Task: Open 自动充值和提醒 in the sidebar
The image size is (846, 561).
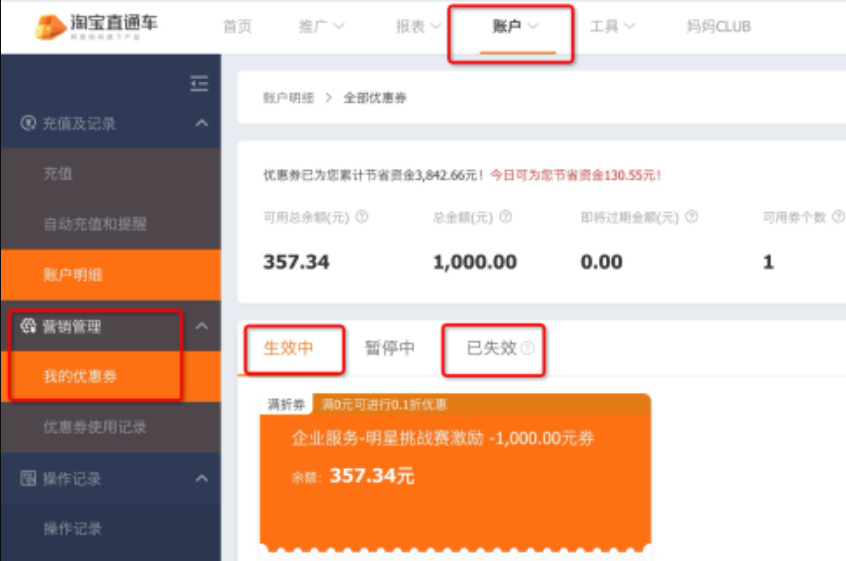Action: pyautogui.click(x=111, y=224)
